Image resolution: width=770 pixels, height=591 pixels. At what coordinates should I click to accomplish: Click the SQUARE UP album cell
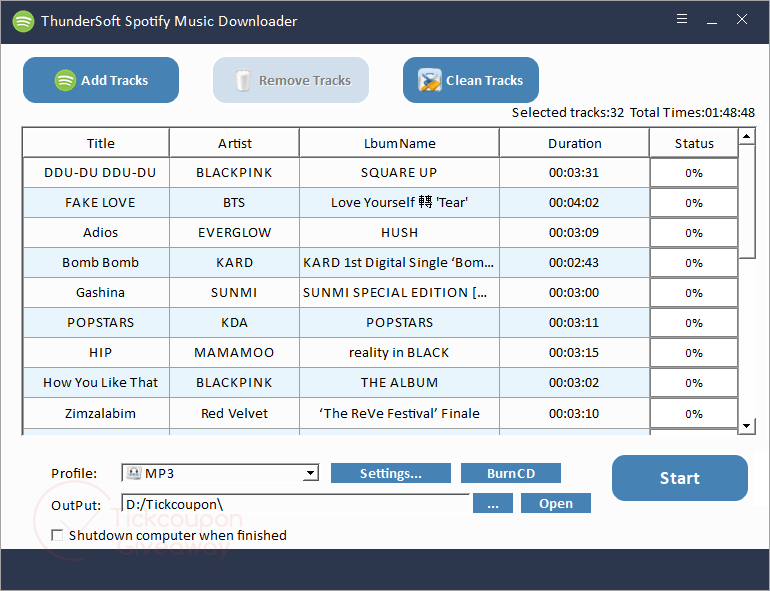[x=399, y=172]
